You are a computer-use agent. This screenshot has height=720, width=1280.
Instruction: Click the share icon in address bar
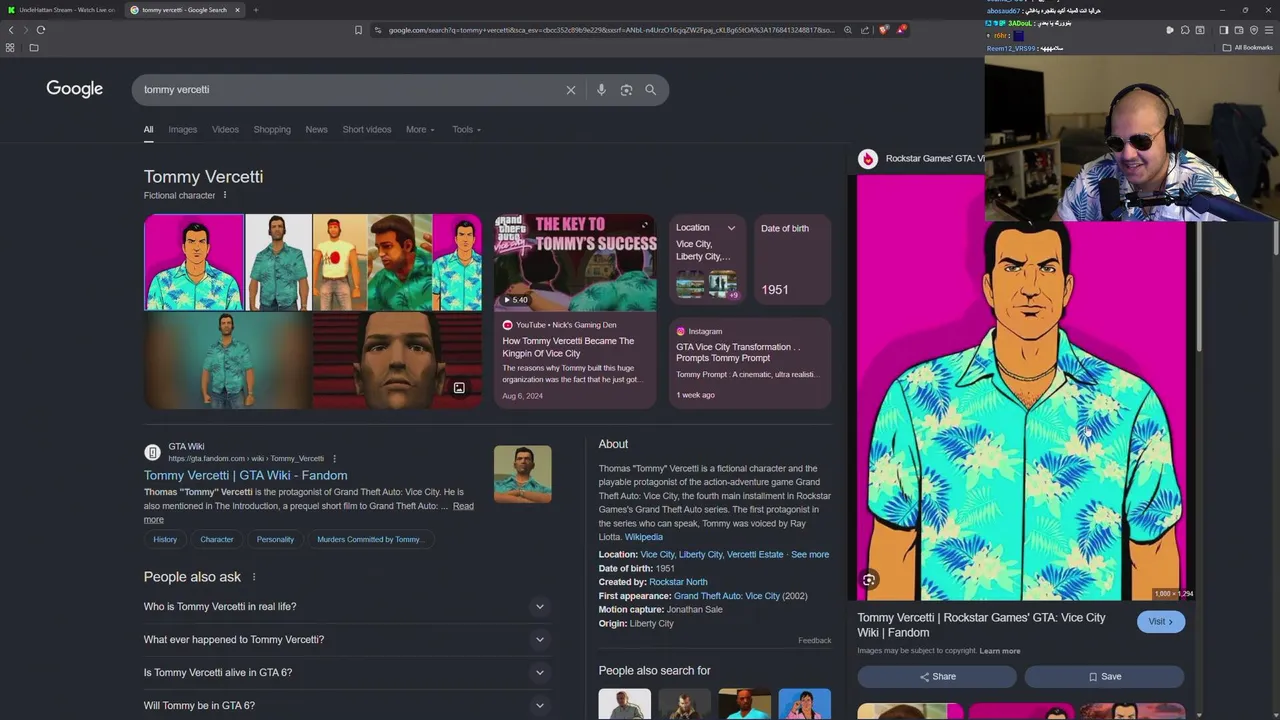click(x=865, y=30)
